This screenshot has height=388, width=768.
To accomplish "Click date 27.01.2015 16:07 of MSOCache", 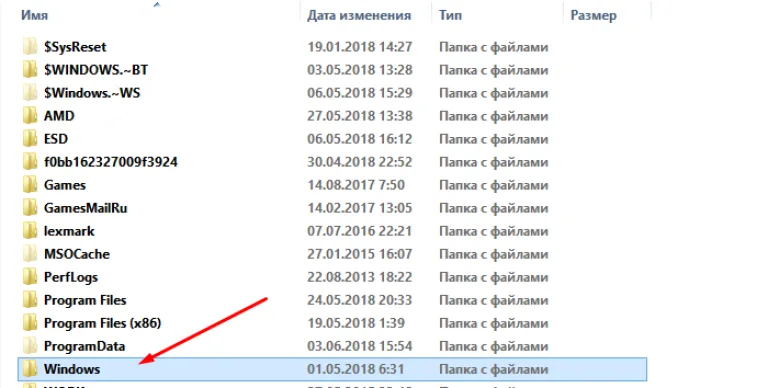I will (360, 254).
